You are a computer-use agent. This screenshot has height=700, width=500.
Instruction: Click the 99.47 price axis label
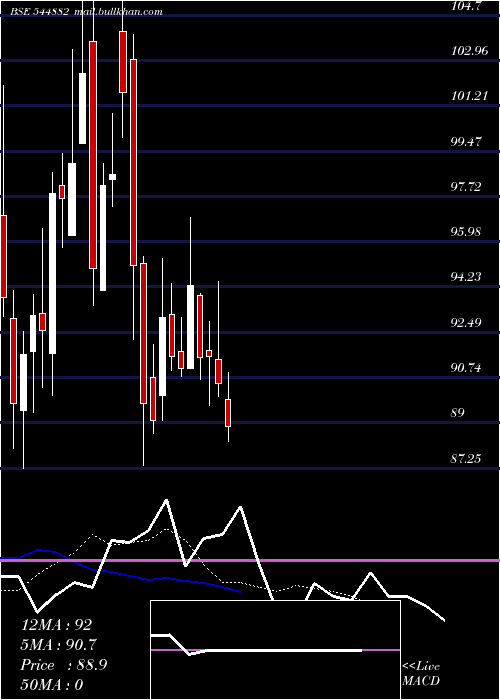coord(467,142)
